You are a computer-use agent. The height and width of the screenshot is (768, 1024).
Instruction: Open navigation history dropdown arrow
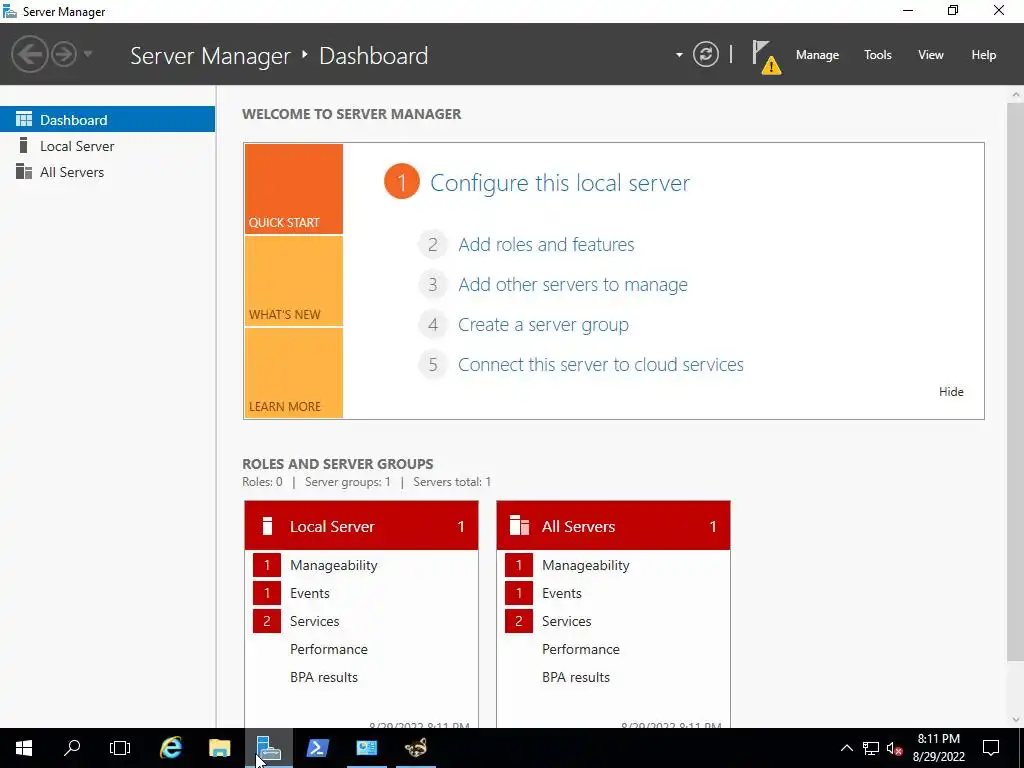click(x=88, y=54)
